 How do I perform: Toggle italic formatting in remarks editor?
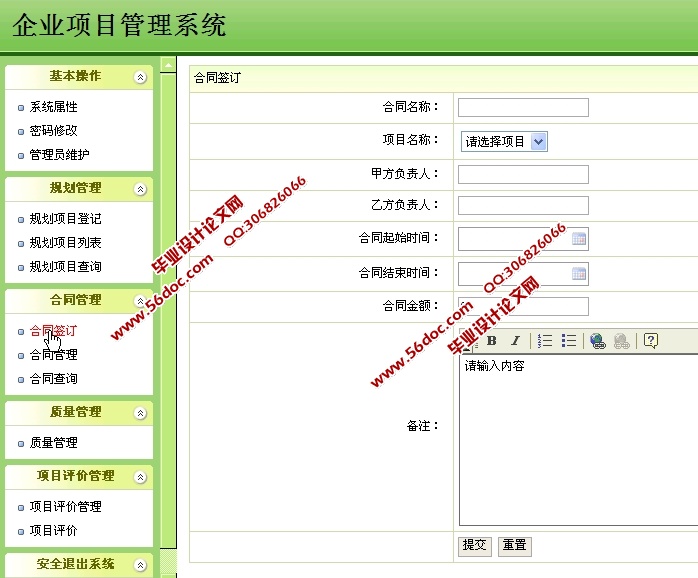pos(515,341)
